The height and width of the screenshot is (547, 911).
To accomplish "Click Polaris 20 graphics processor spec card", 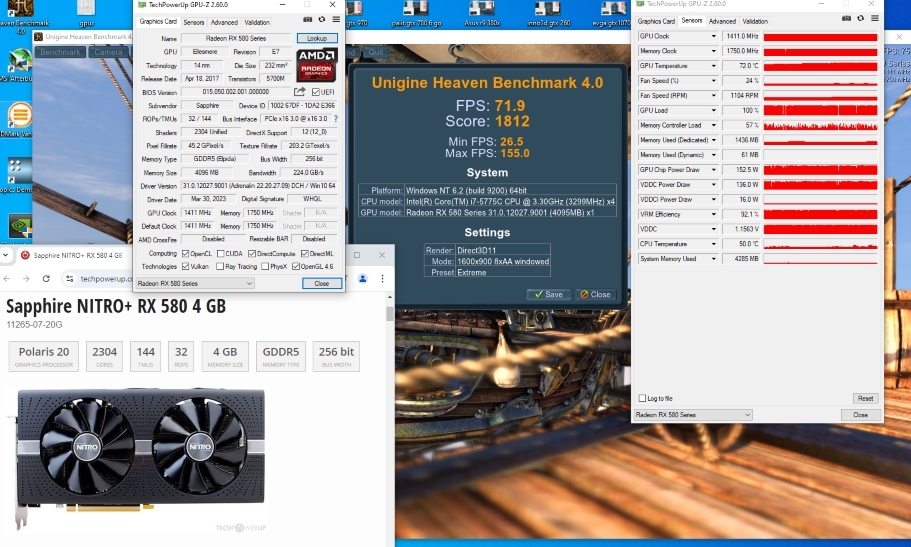I will [x=44, y=356].
